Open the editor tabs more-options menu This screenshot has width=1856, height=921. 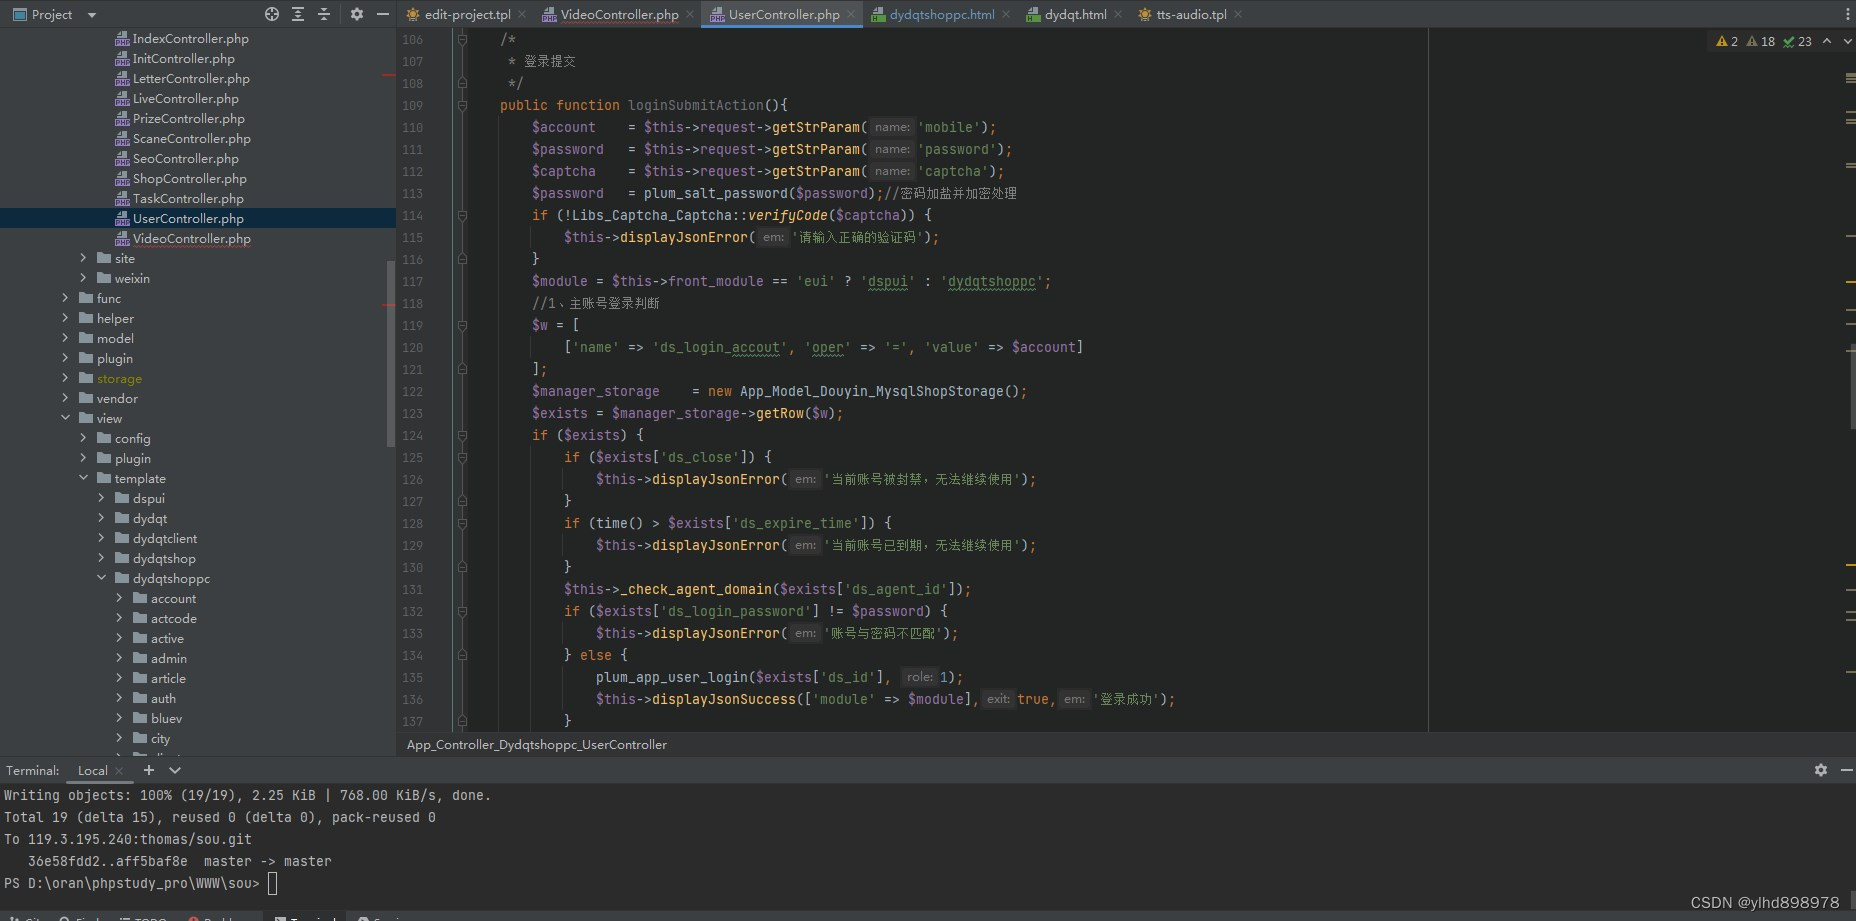[1846, 14]
